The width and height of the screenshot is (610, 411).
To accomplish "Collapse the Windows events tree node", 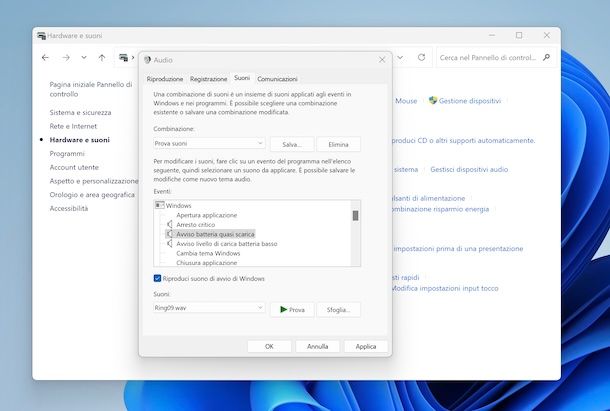I will [160, 205].
